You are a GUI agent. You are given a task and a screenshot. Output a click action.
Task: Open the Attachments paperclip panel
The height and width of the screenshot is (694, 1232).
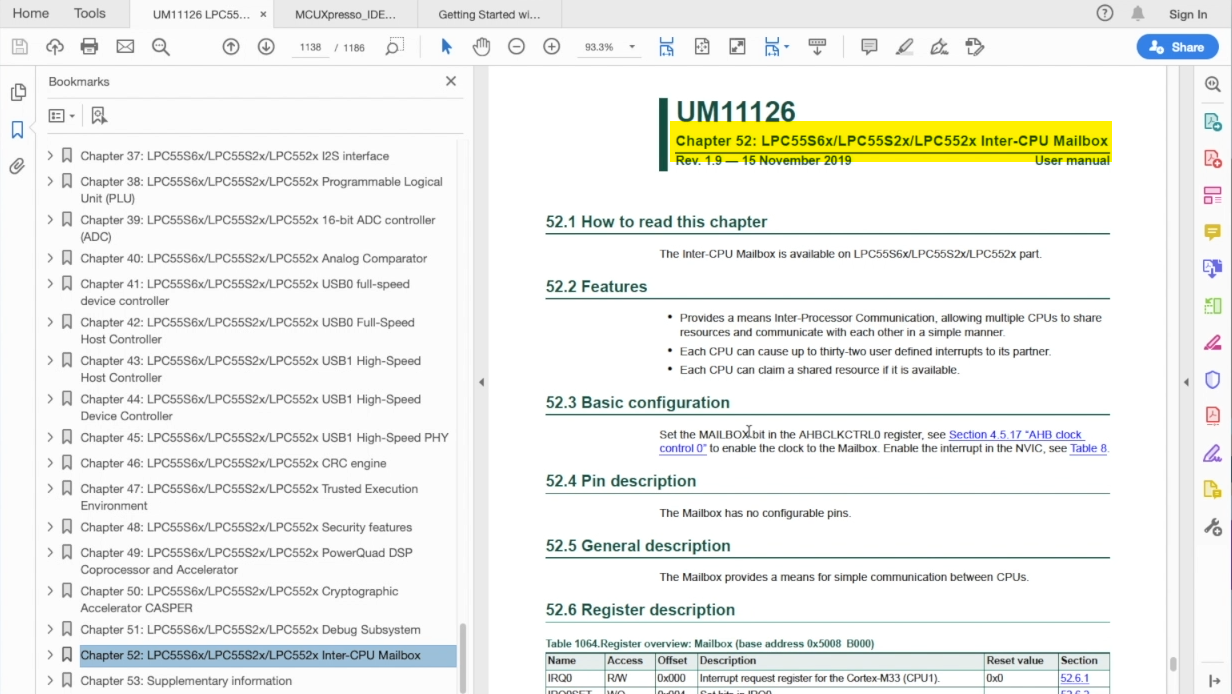pyautogui.click(x=17, y=166)
